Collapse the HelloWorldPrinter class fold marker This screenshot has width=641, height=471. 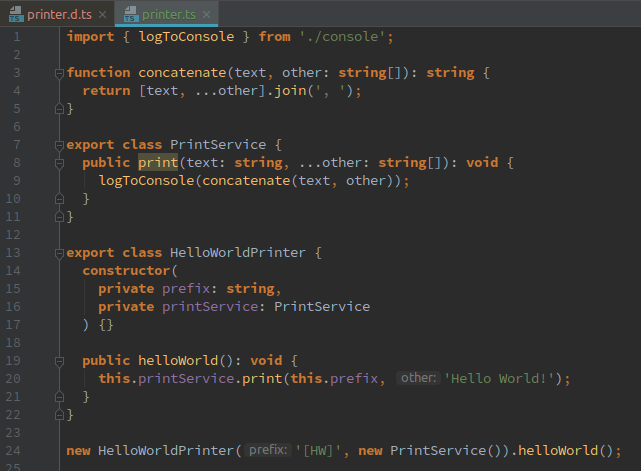click(x=59, y=253)
